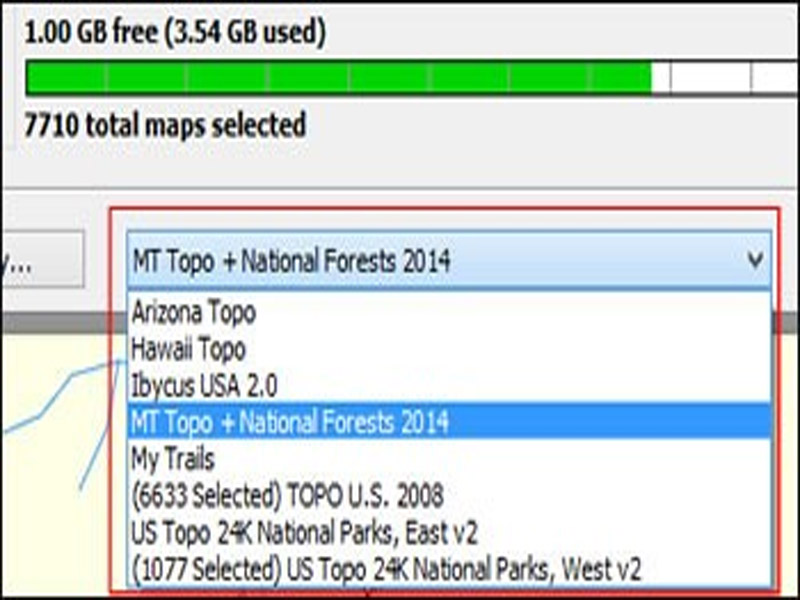
Task: Click the 7710 total maps selected label
Action: tap(165, 126)
